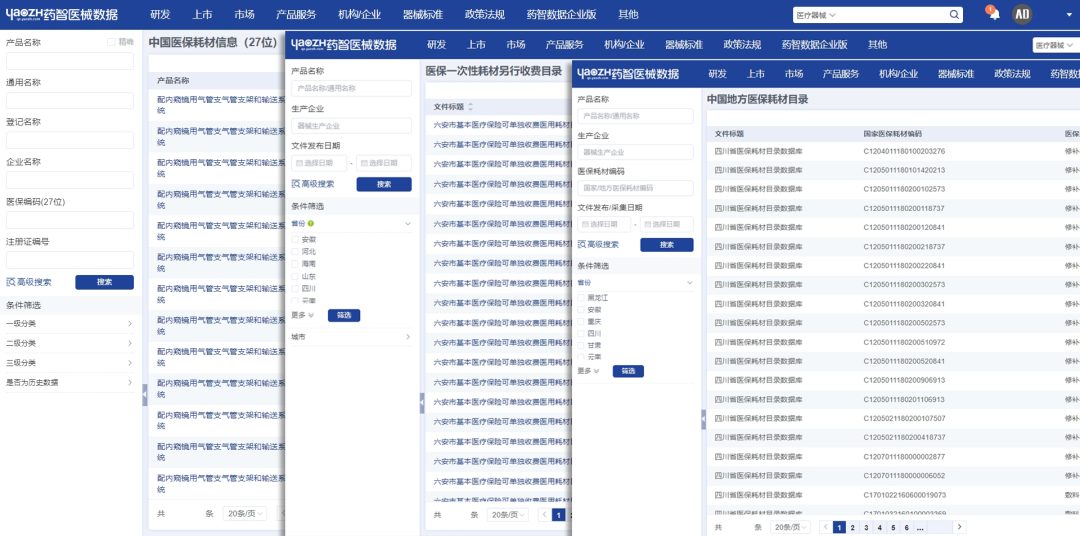Image resolution: width=1080 pixels, height=536 pixels.
Task: Focus the 生产企业 input in the middle window
Action: coord(351,126)
